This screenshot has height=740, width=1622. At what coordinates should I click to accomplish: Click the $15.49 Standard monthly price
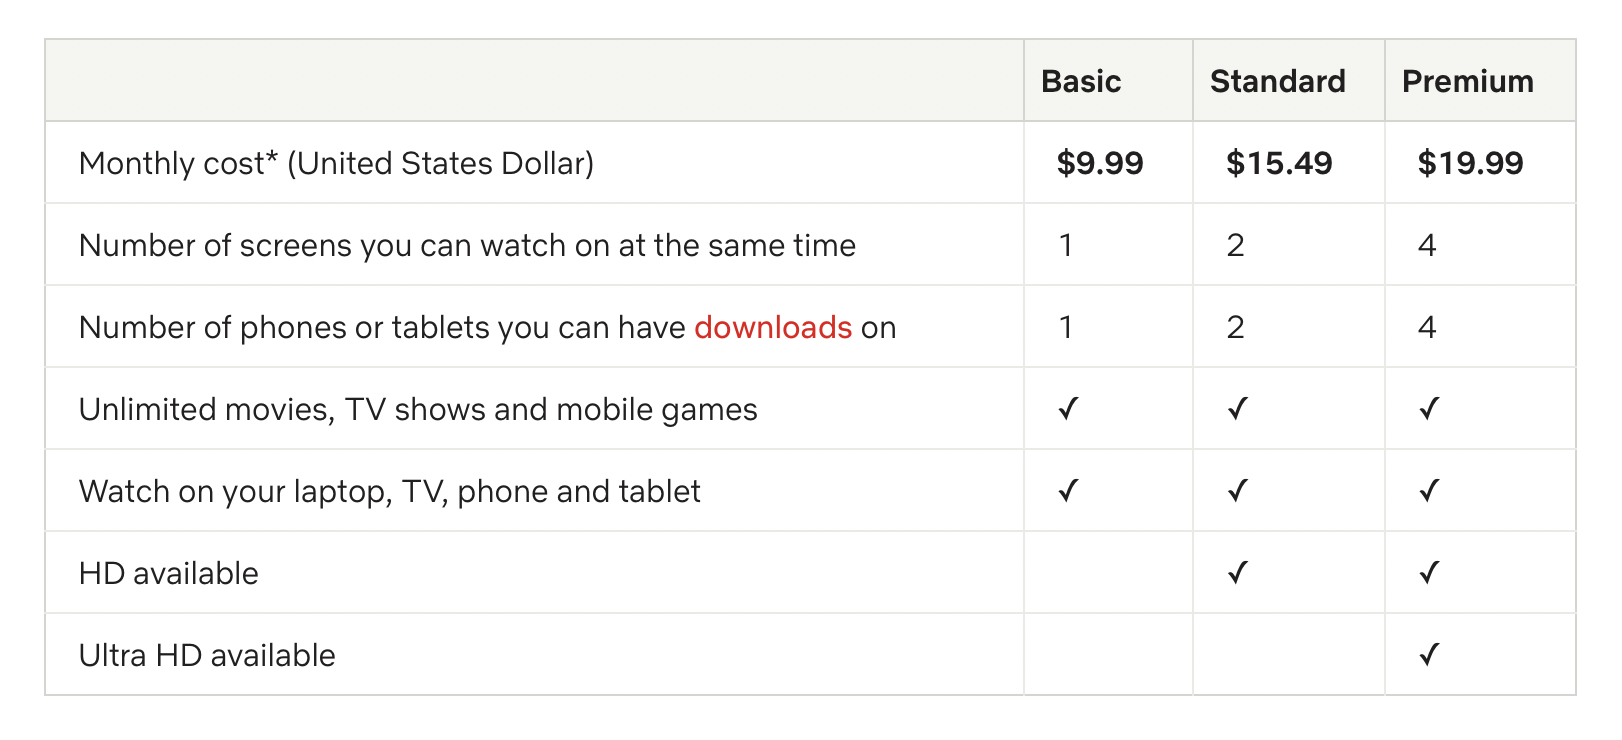pos(1279,163)
